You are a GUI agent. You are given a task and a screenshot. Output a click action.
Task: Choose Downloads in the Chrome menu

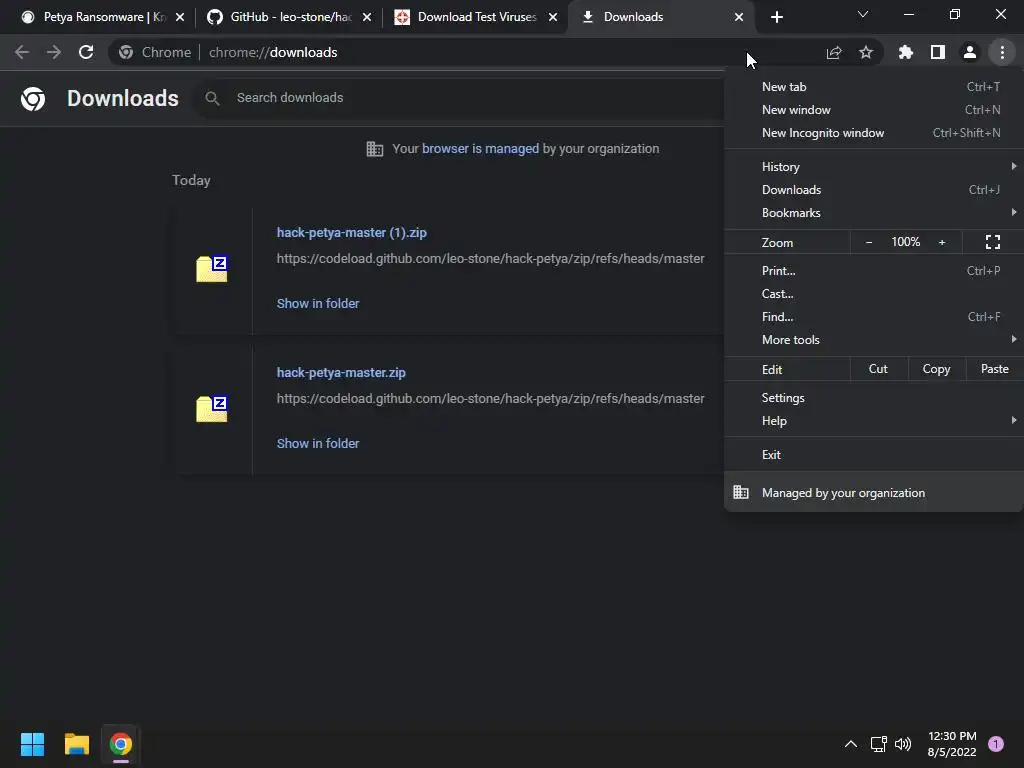click(x=874, y=189)
